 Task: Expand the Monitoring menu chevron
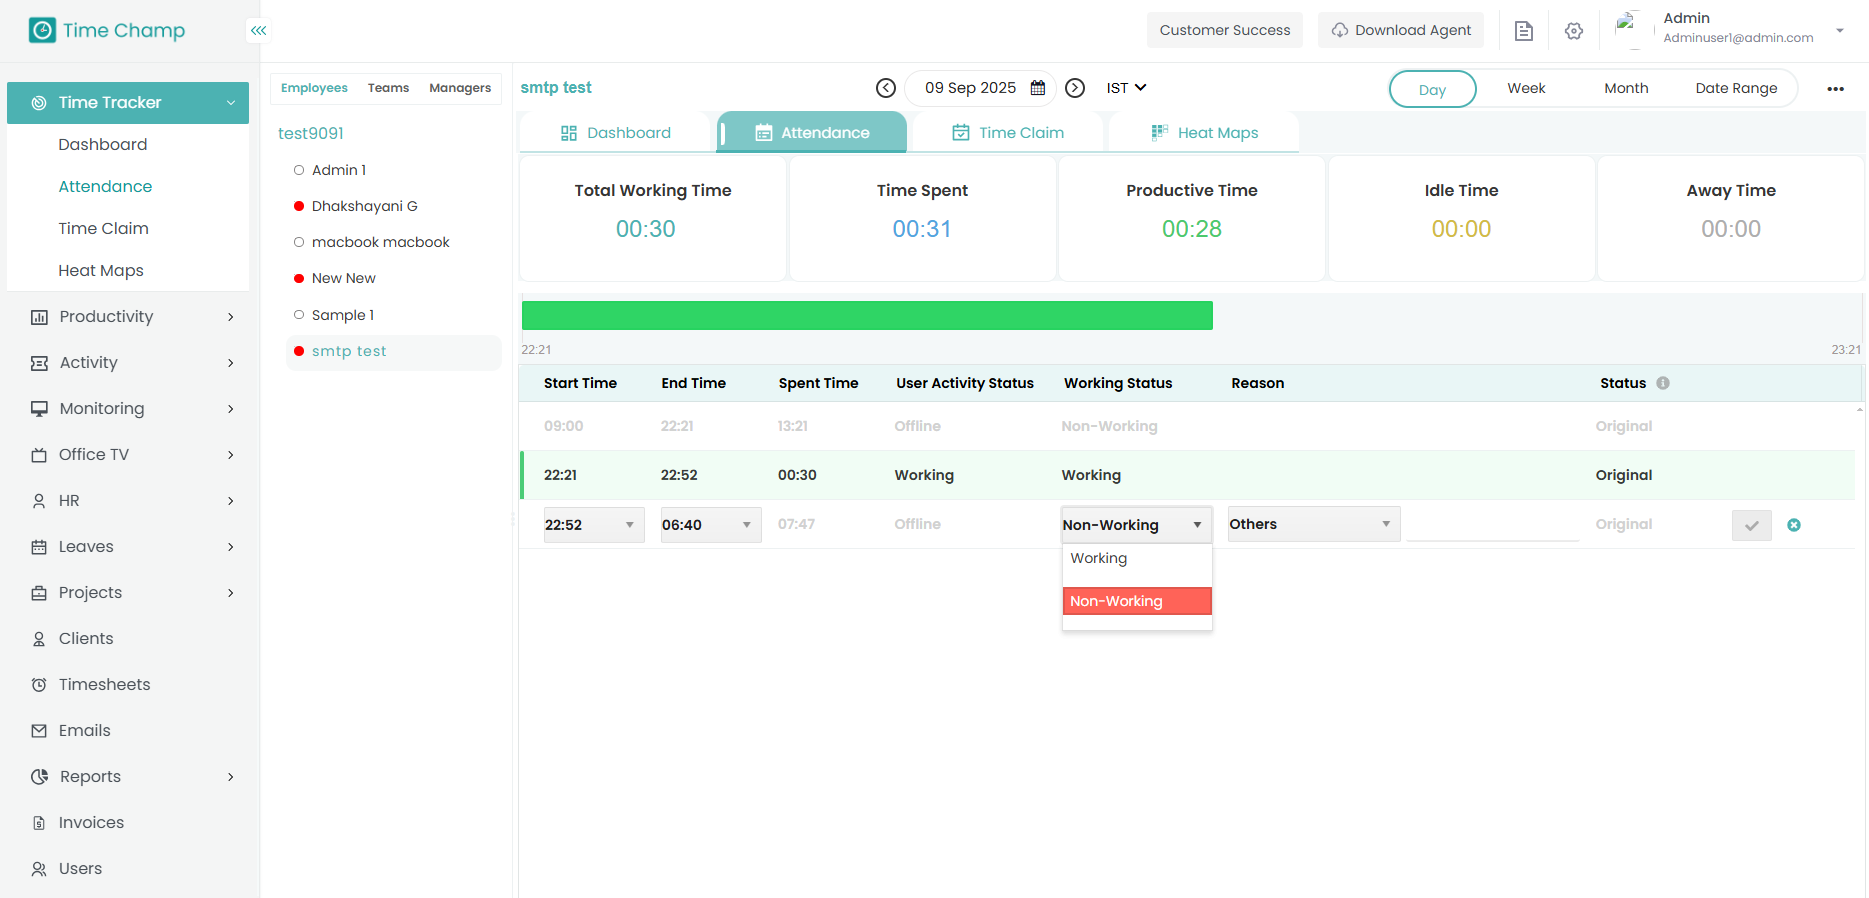(x=231, y=409)
